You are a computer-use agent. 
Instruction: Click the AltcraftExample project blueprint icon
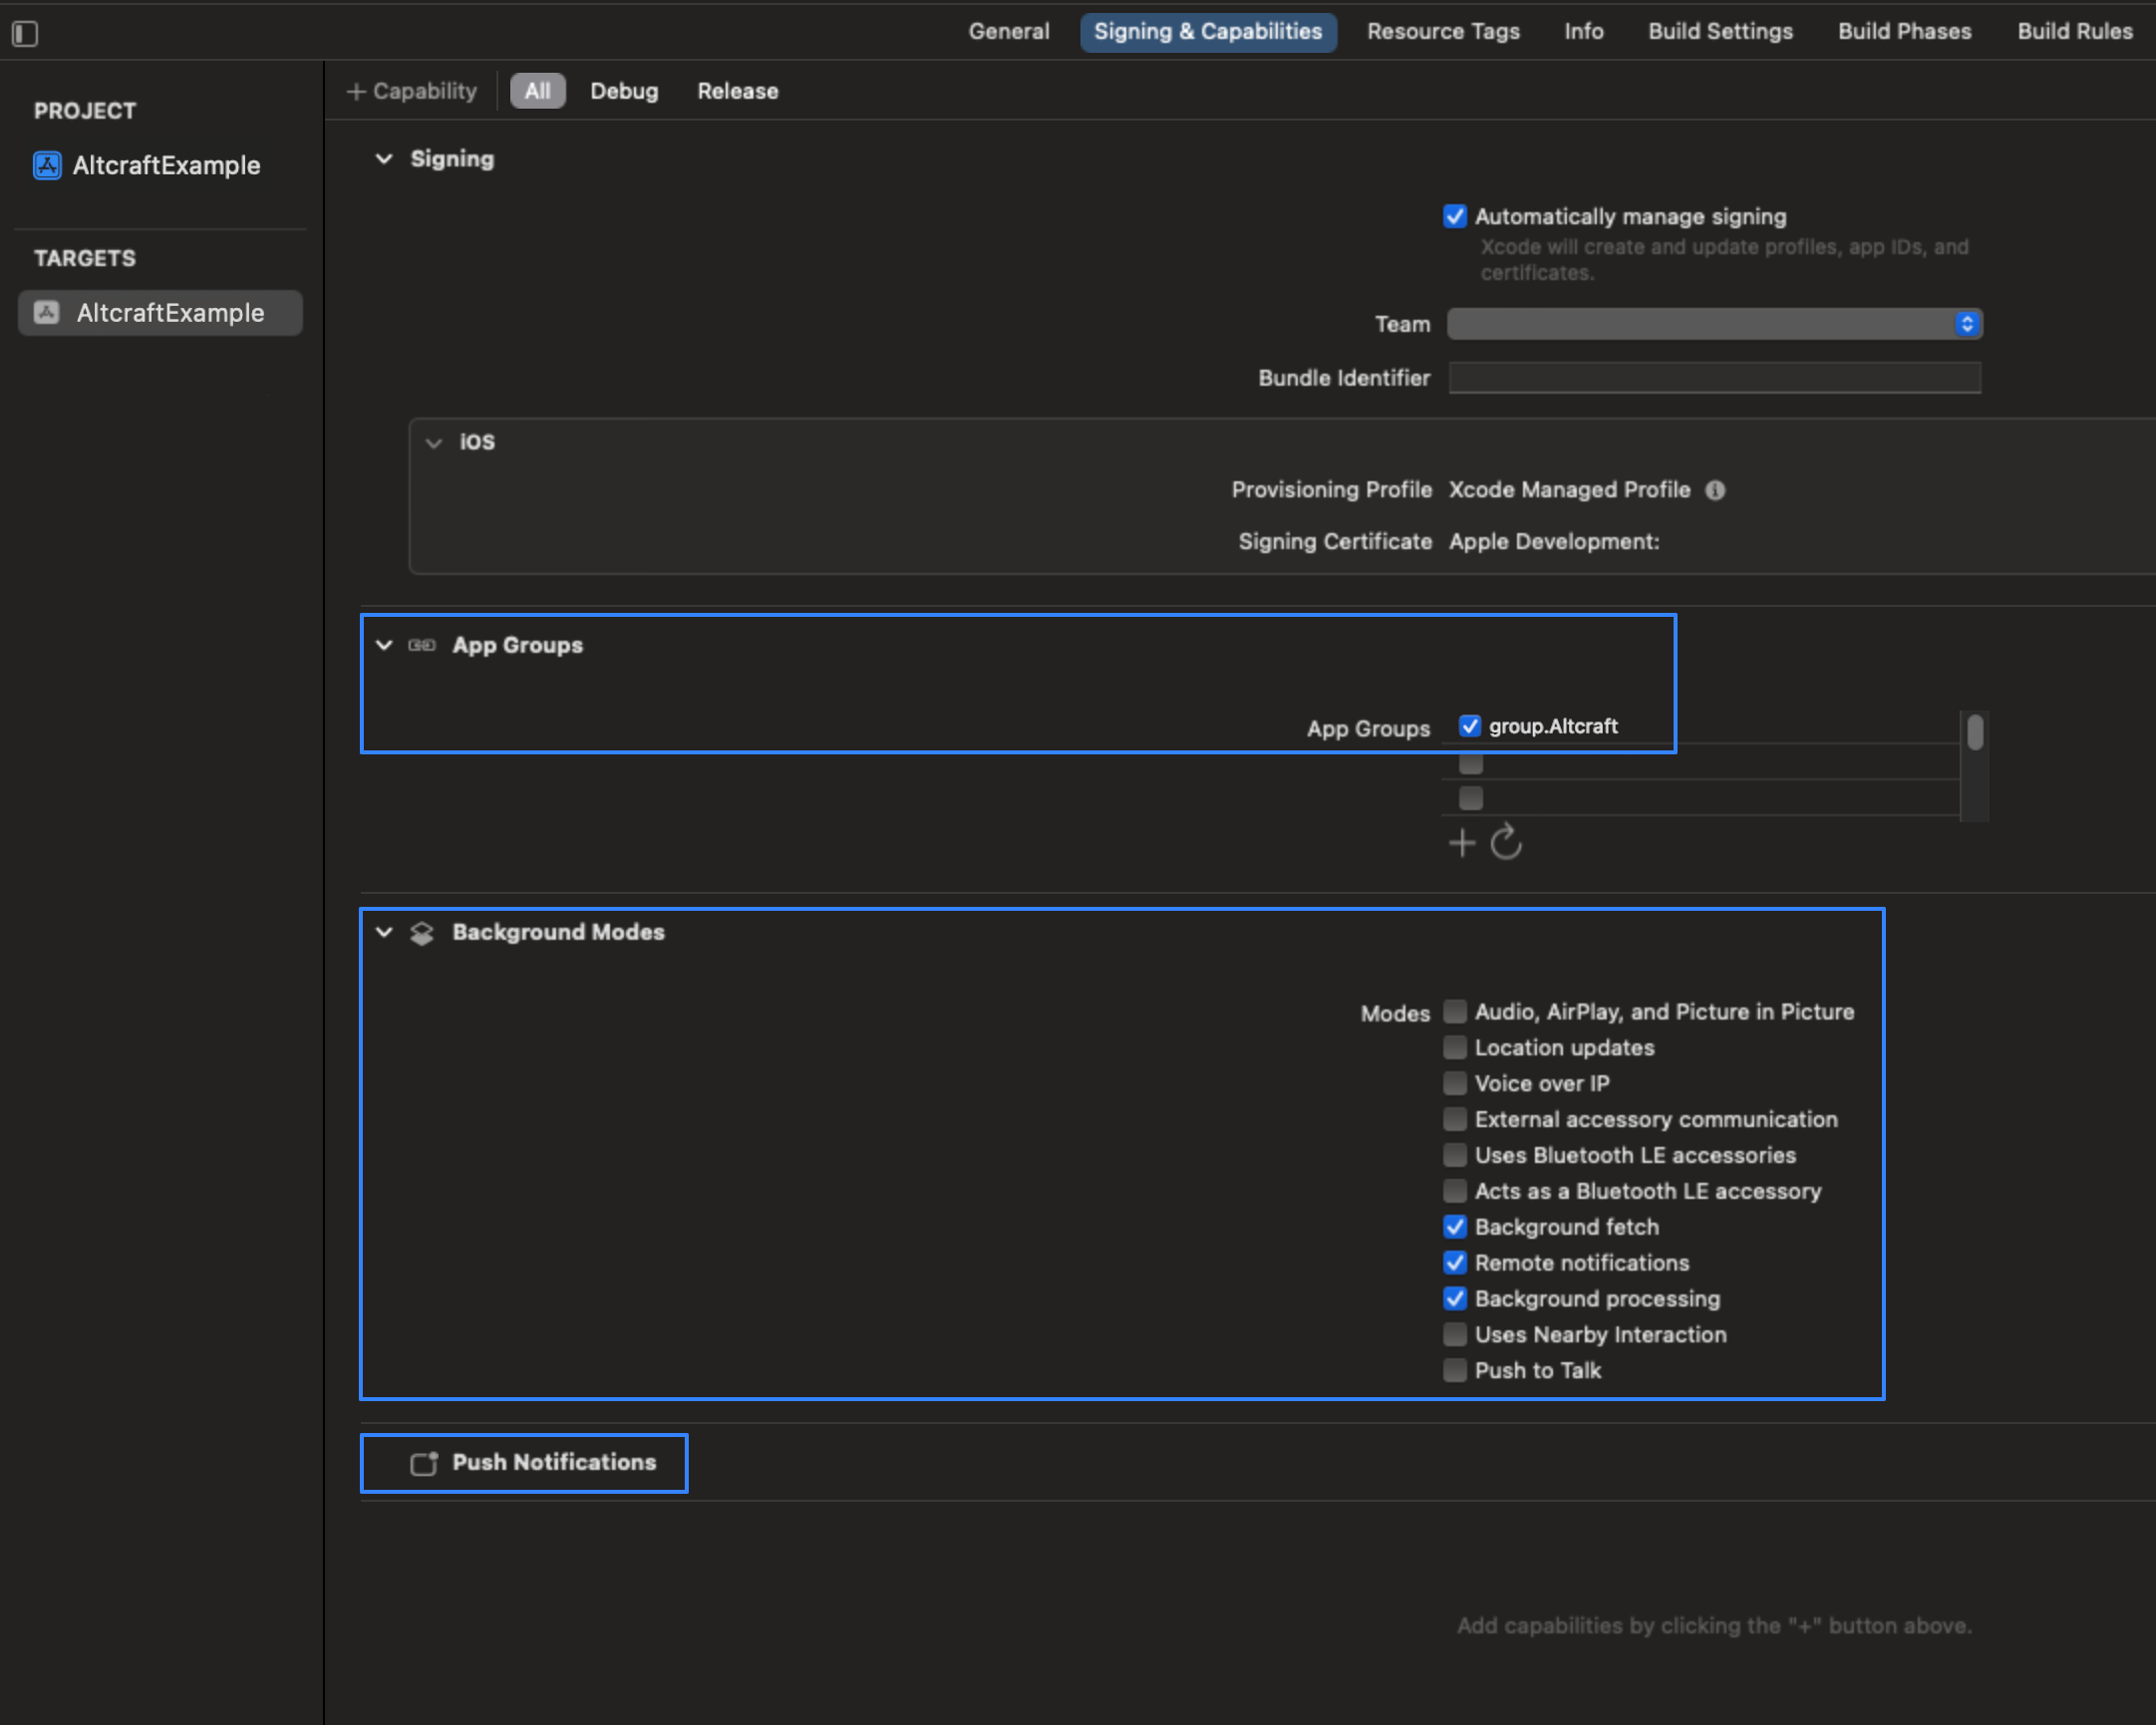pos(47,165)
